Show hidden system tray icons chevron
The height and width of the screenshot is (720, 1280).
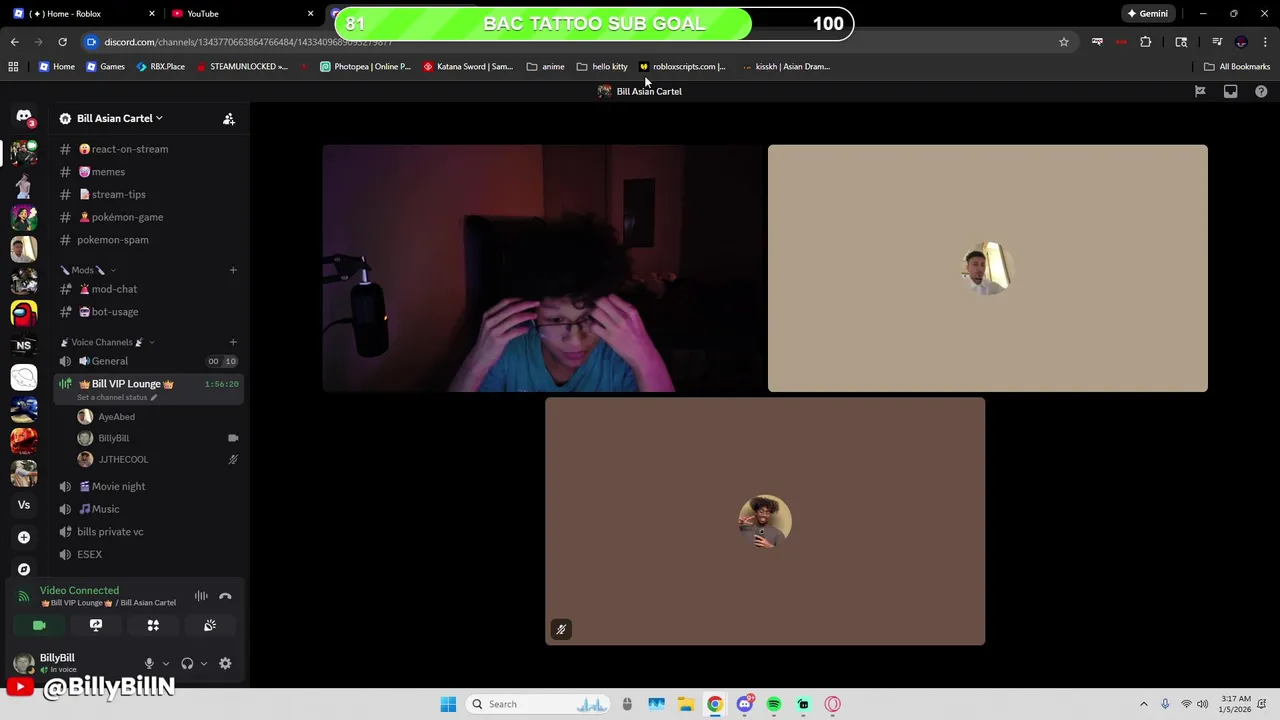click(x=1144, y=704)
